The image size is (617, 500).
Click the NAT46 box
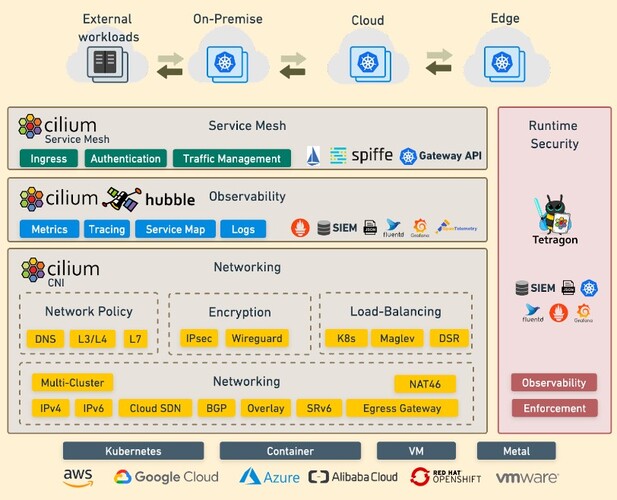click(x=425, y=384)
